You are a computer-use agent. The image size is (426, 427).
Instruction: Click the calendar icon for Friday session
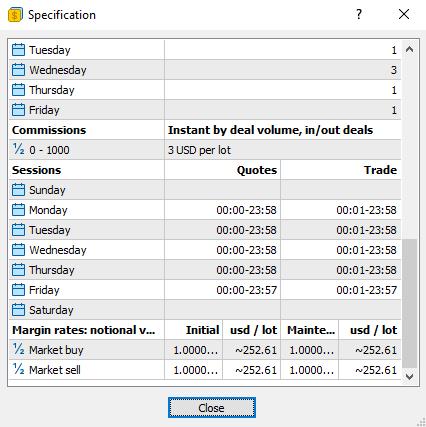pyautogui.click(x=18, y=290)
